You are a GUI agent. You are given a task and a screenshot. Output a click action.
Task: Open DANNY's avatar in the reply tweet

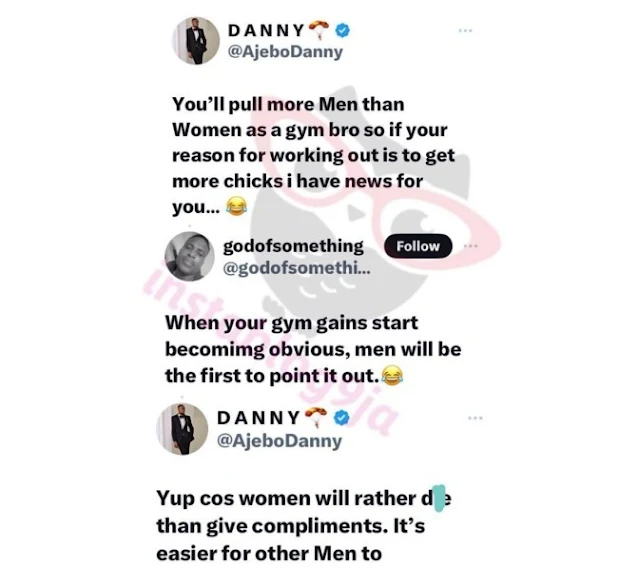182,429
